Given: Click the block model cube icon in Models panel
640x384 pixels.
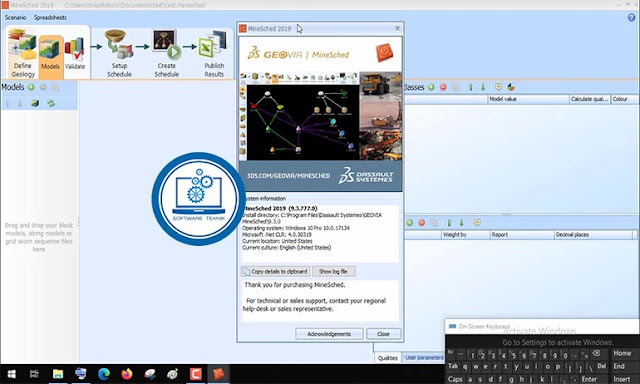Looking at the screenshot, I should (x=35, y=104).
